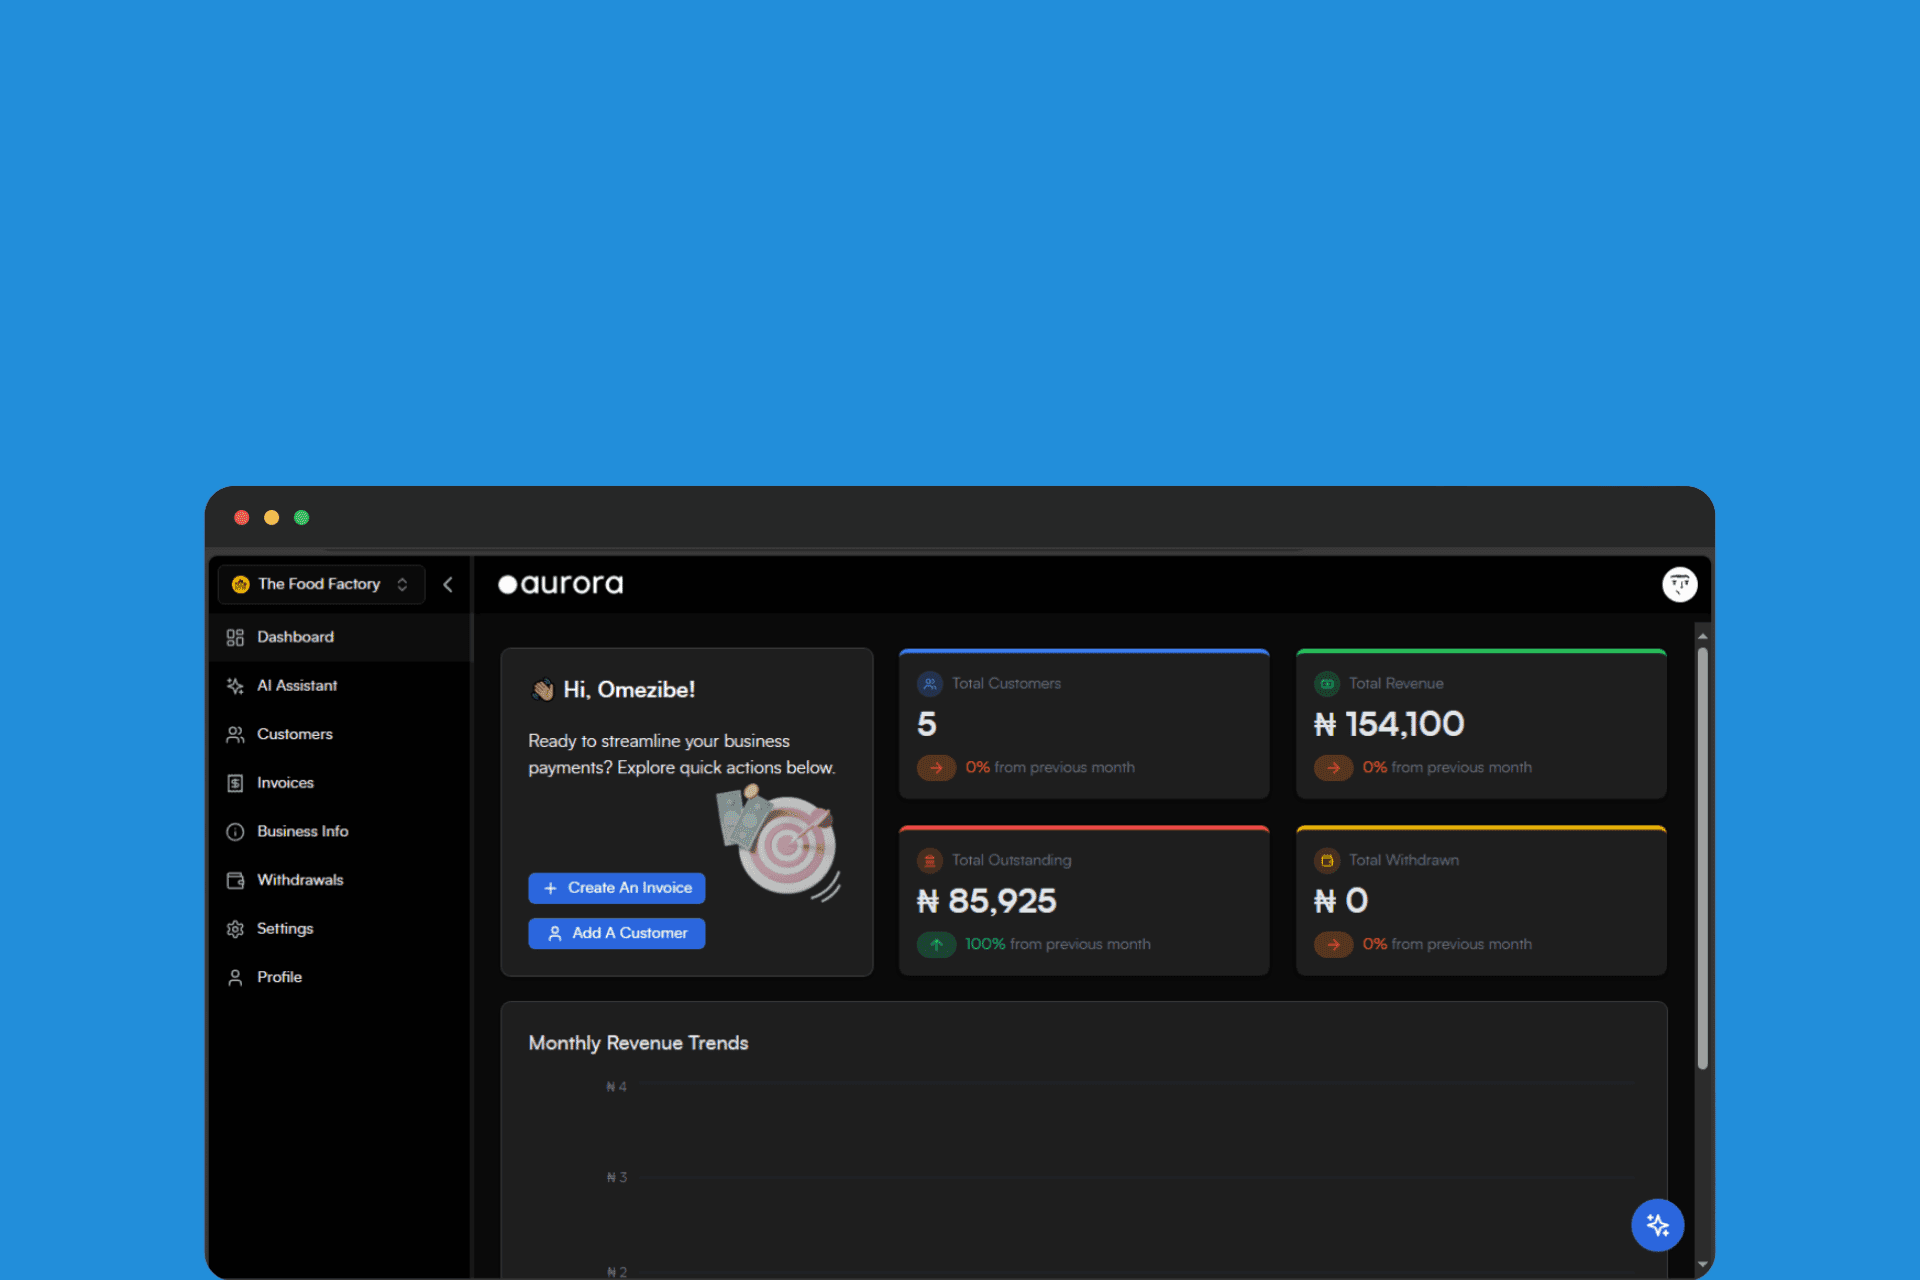
Task: Open Invoices using its sidebar icon
Action: click(x=235, y=782)
